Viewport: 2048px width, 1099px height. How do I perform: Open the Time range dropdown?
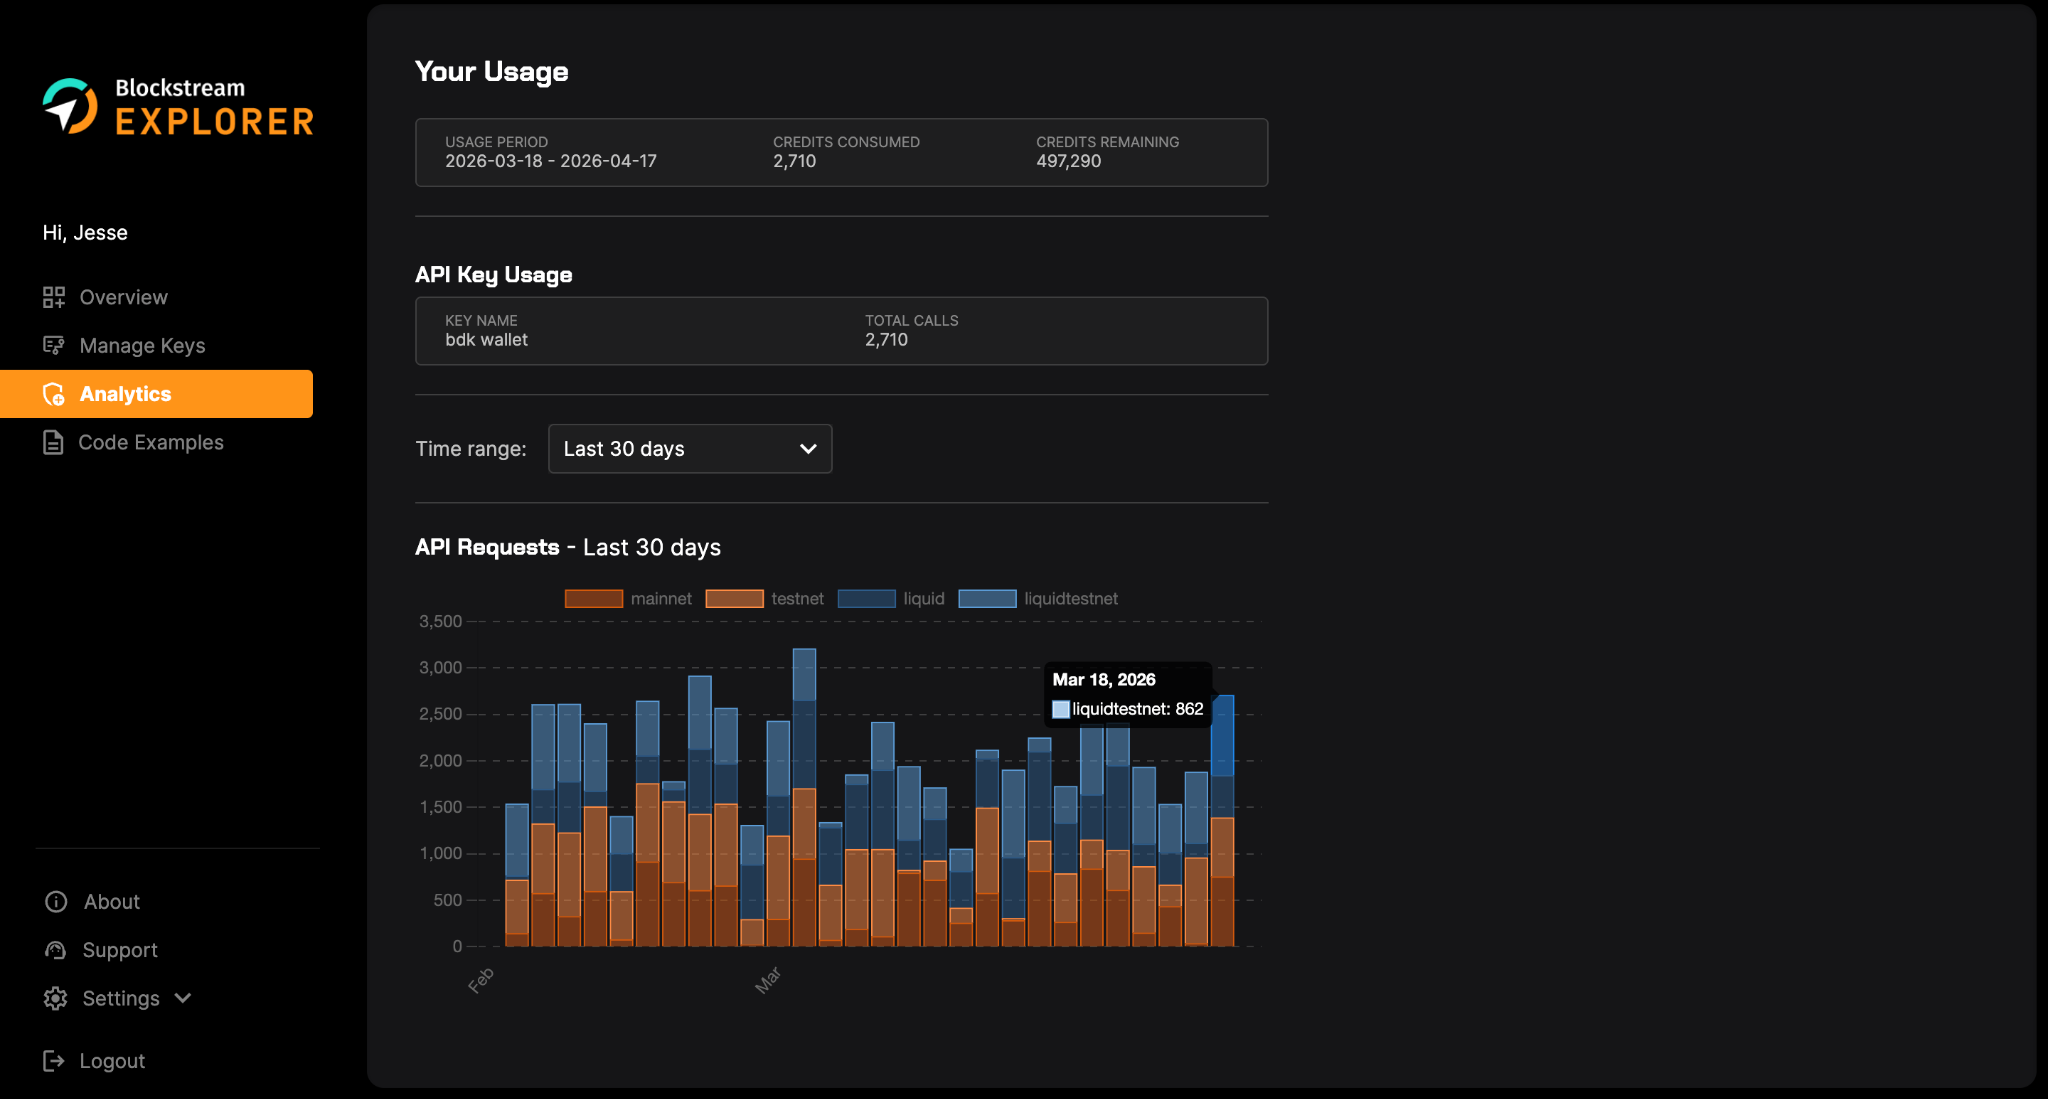point(690,449)
